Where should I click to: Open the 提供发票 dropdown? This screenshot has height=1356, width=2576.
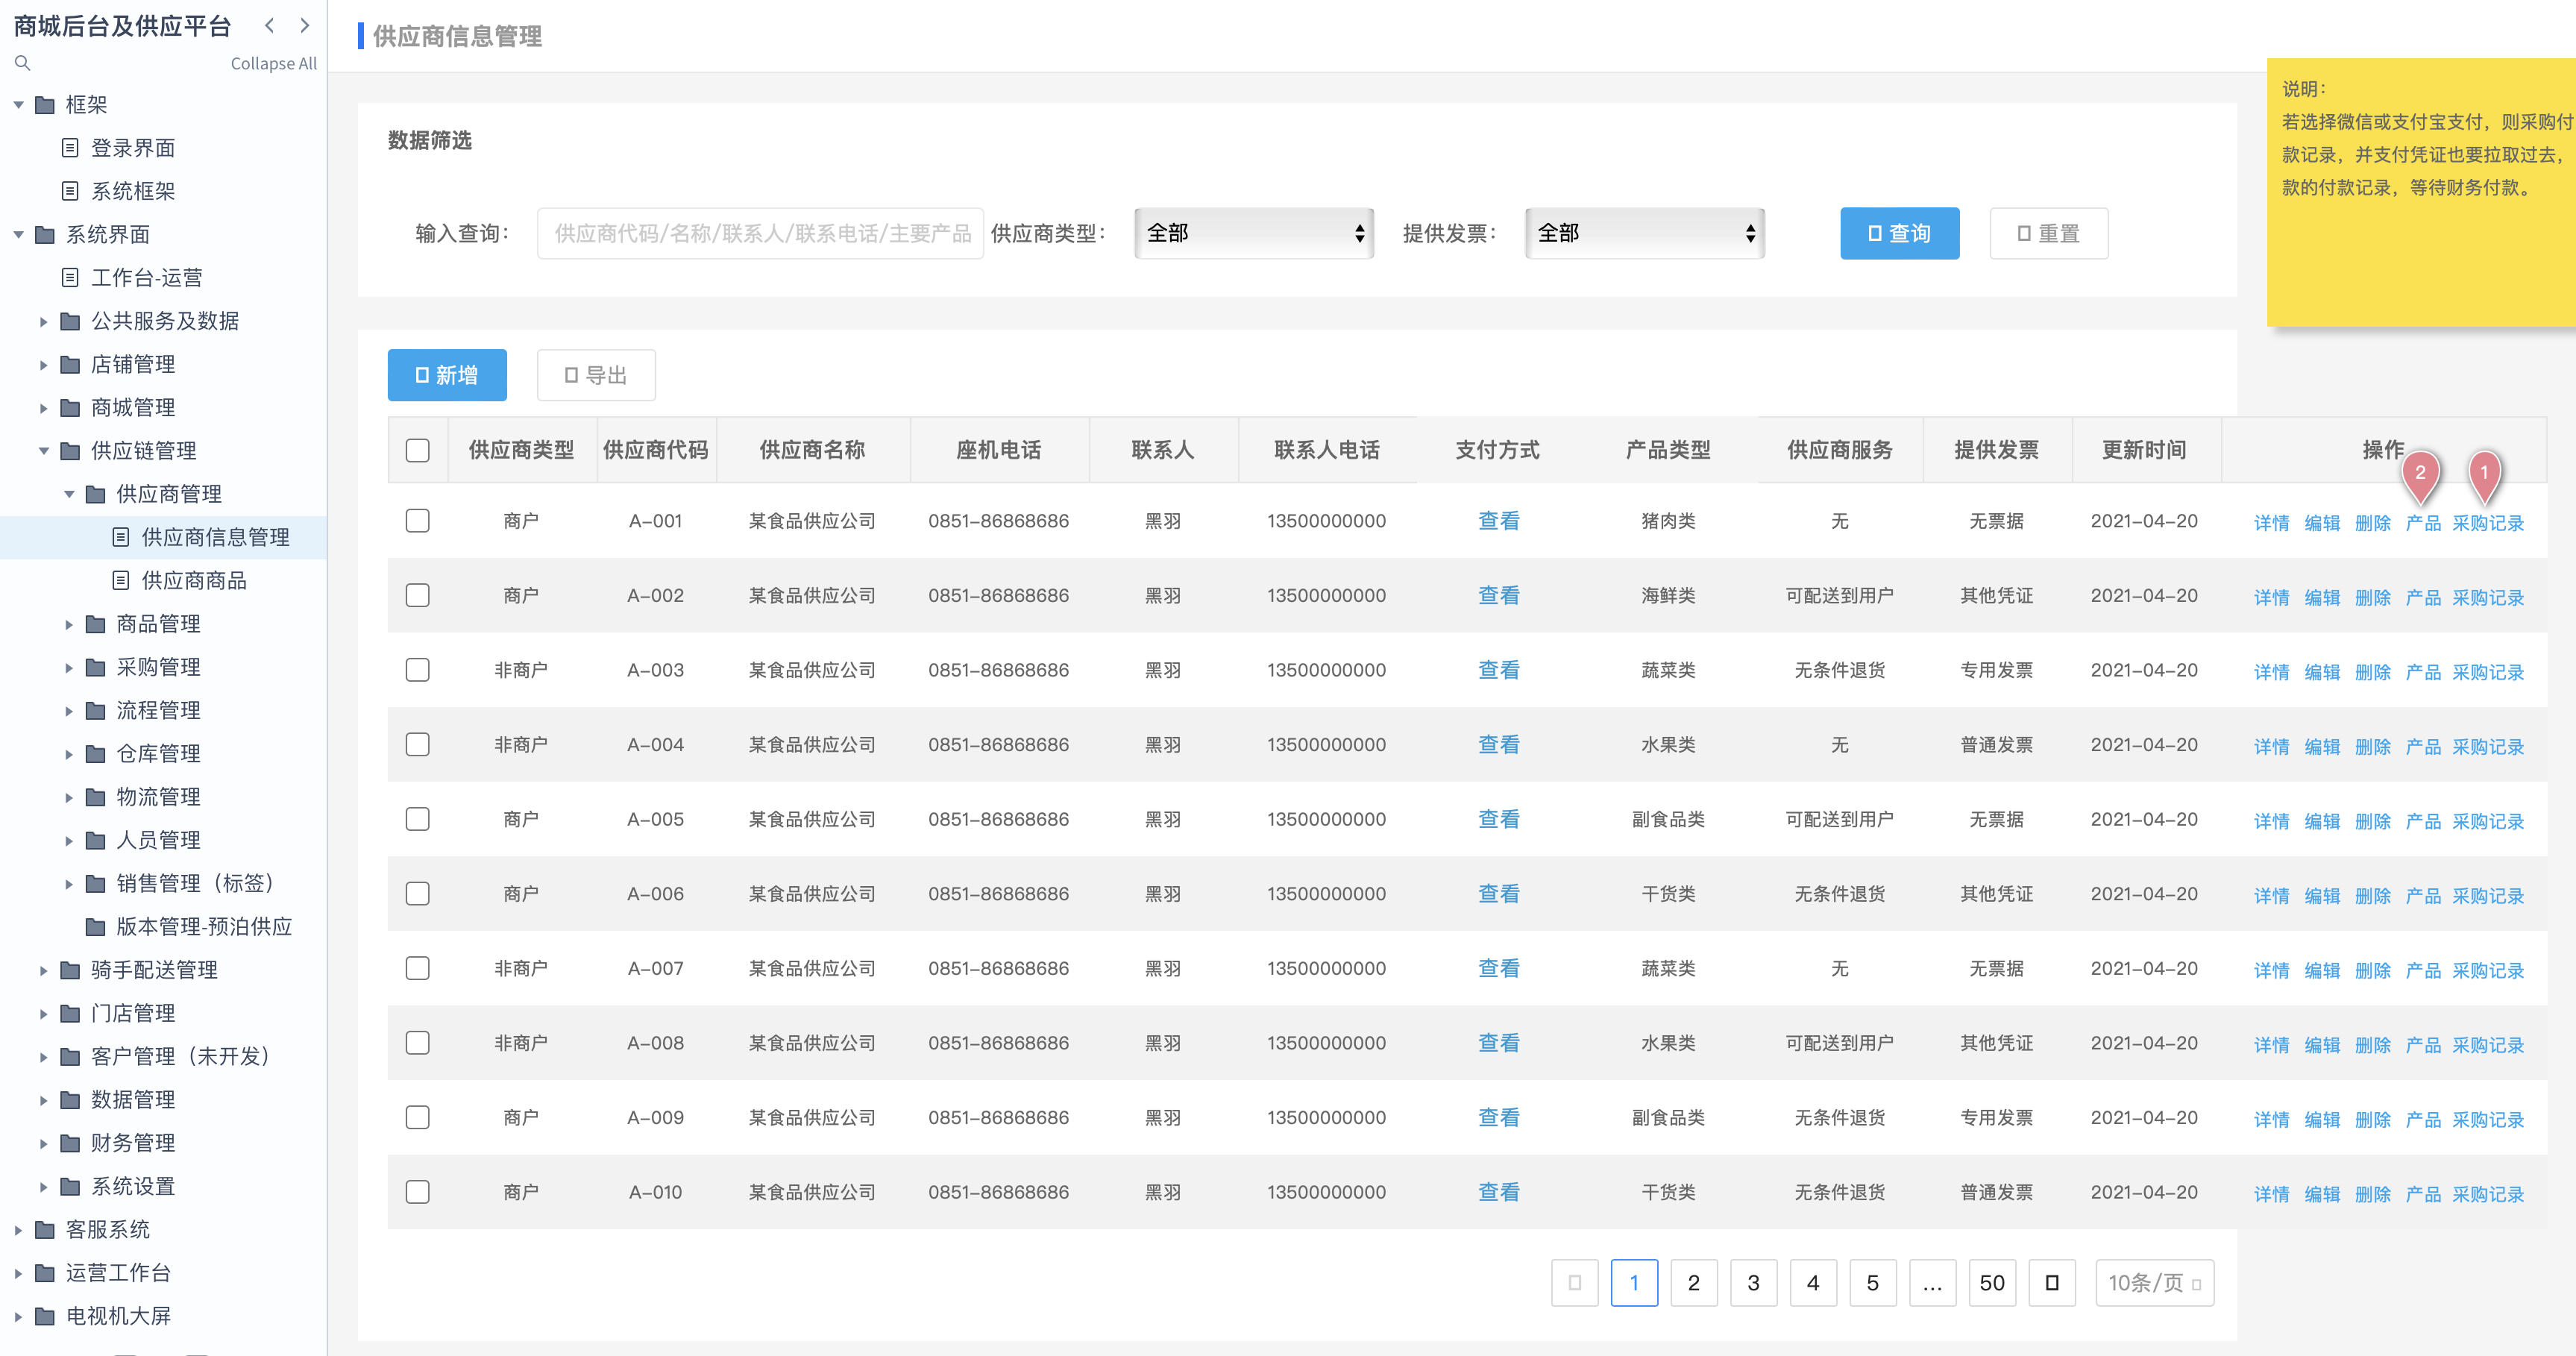tap(1644, 233)
